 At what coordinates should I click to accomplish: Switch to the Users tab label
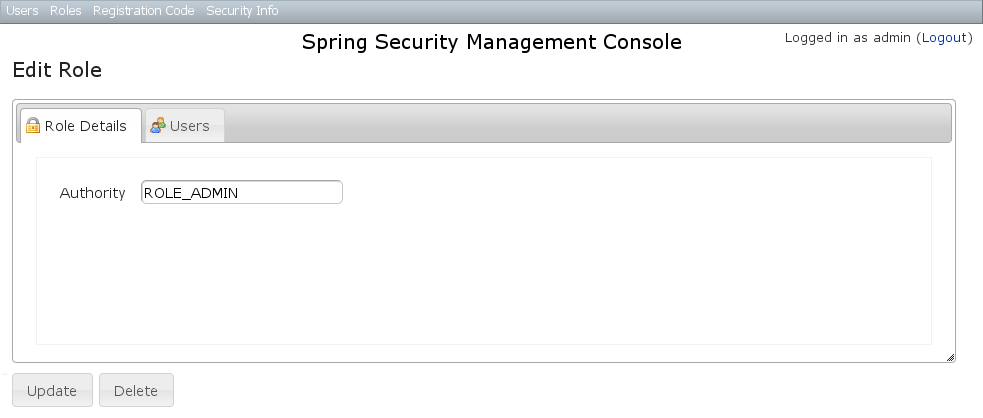click(189, 126)
